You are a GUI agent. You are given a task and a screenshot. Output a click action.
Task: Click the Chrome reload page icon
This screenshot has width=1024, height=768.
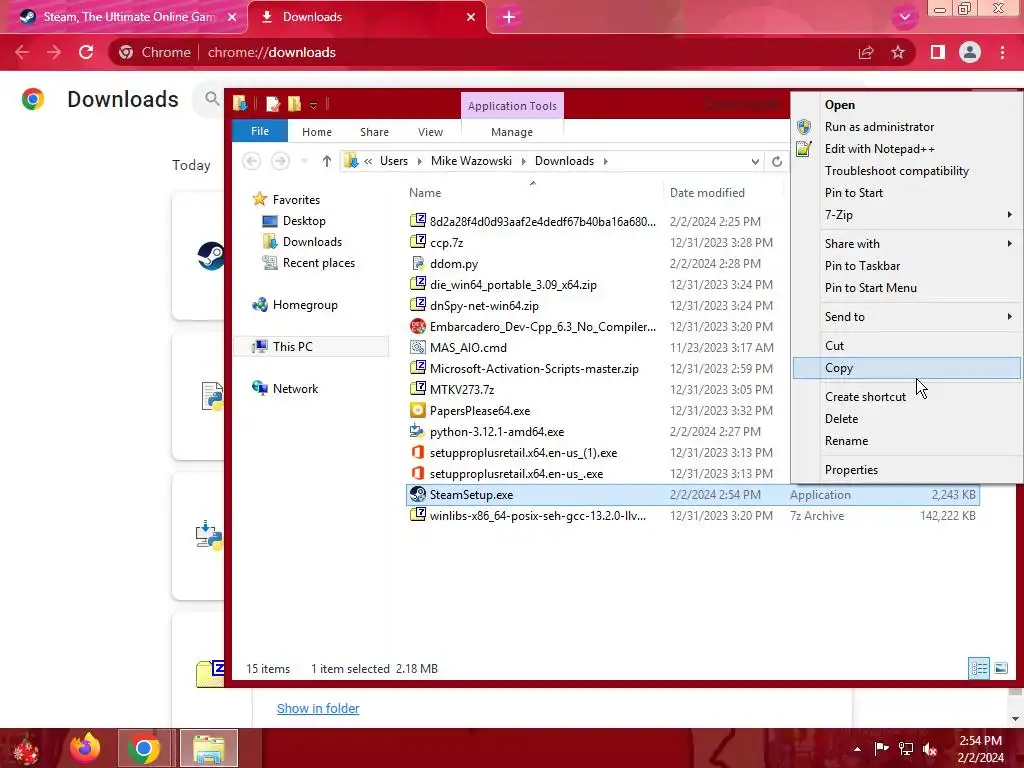click(86, 52)
